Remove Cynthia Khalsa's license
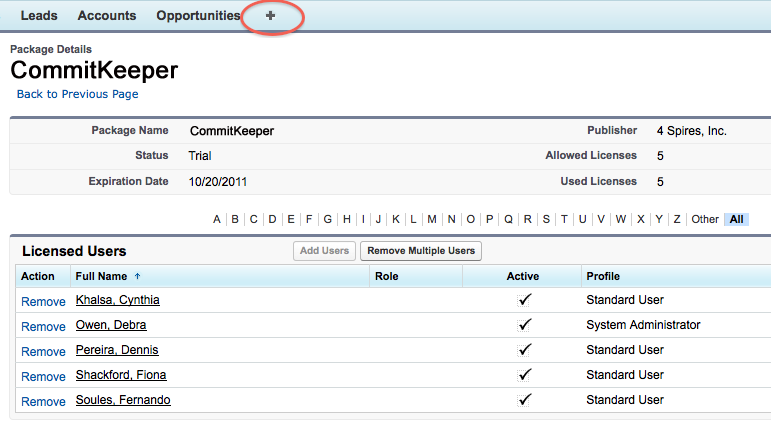 pos(43,301)
